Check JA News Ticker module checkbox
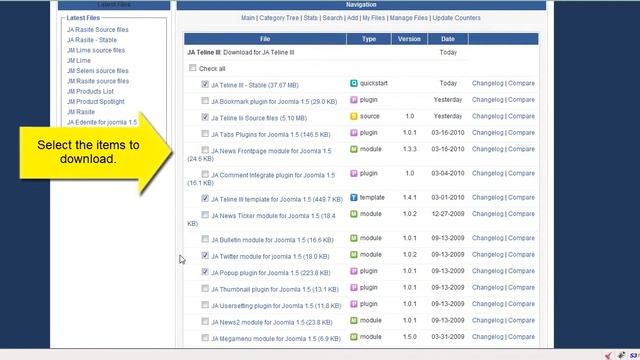This screenshot has width=640, height=360. click(x=205, y=215)
